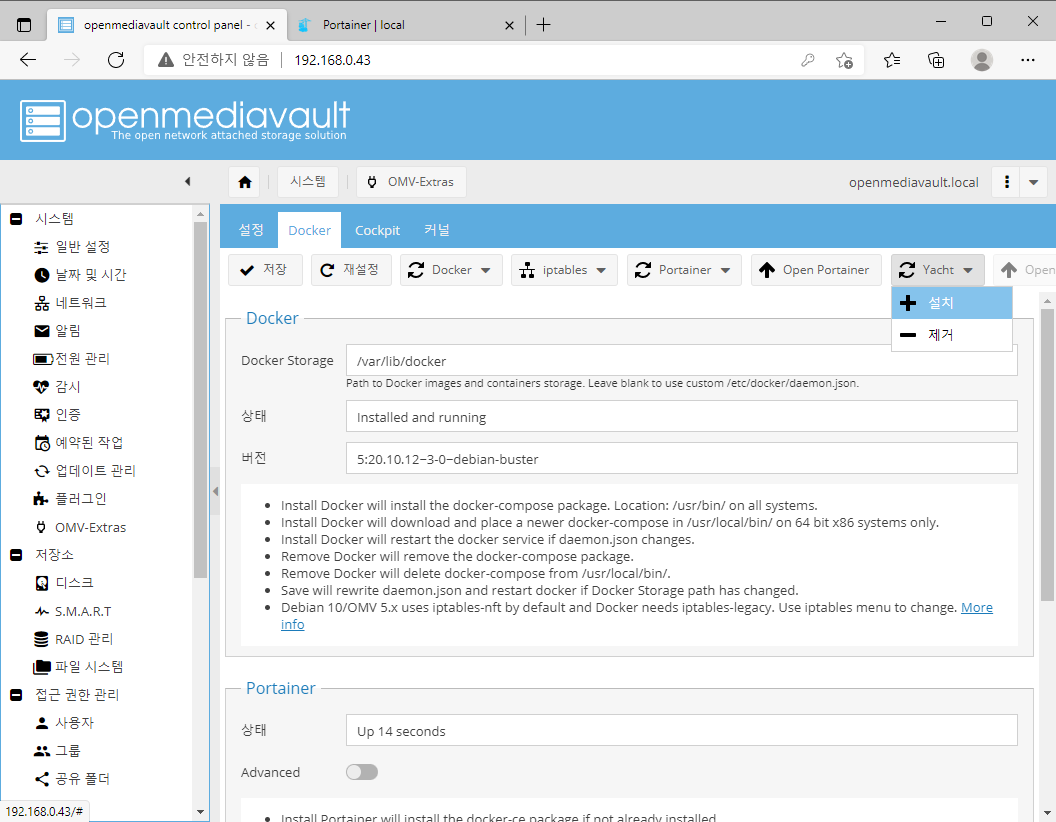Open the iptables dropdown button

coord(564,270)
